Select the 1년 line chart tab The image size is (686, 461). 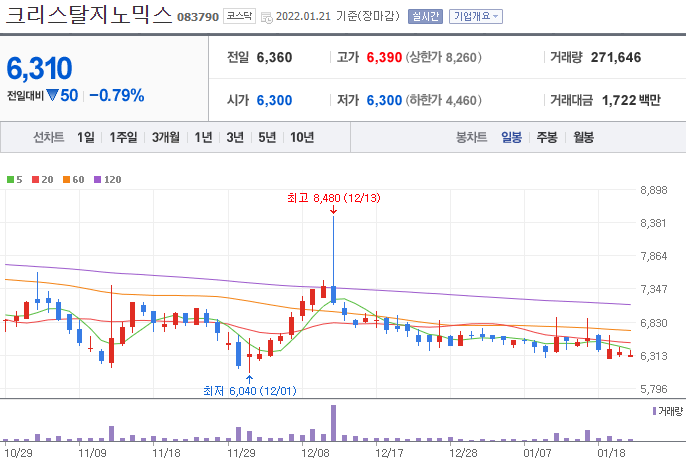pos(203,137)
